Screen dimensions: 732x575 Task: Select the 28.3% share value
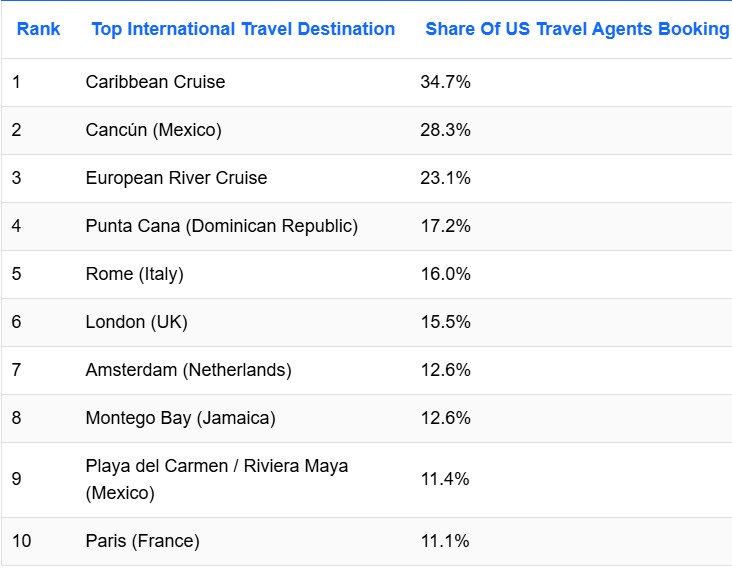point(445,130)
